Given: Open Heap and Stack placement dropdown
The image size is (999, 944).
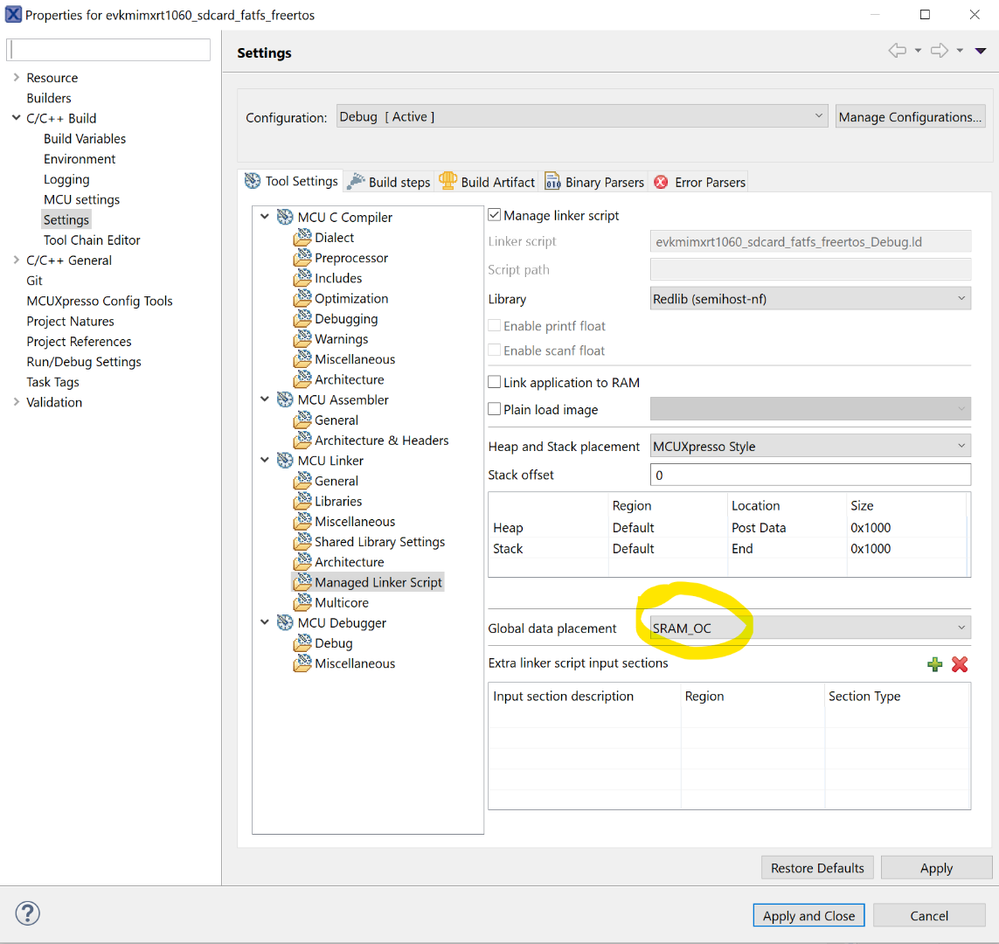Looking at the screenshot, I should point(810,446).
